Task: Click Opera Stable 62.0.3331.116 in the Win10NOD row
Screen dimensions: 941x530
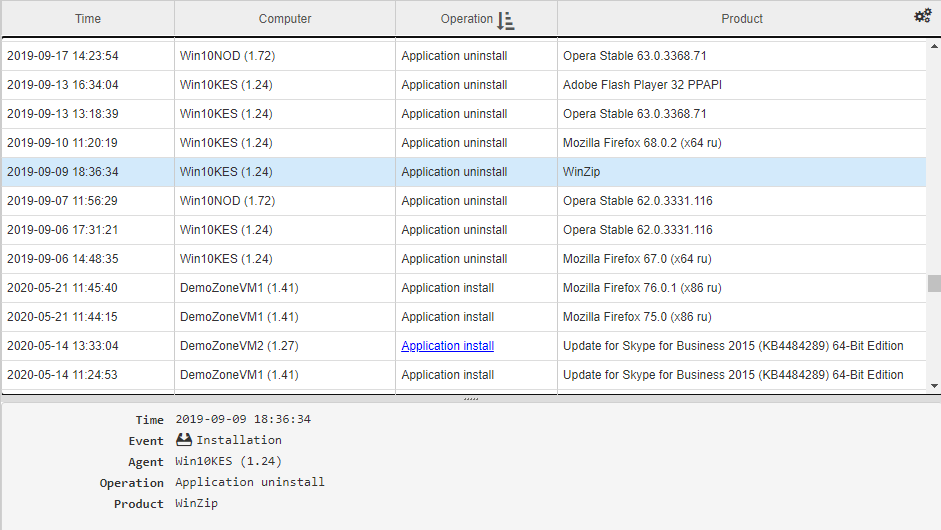Action: (637, 200)
